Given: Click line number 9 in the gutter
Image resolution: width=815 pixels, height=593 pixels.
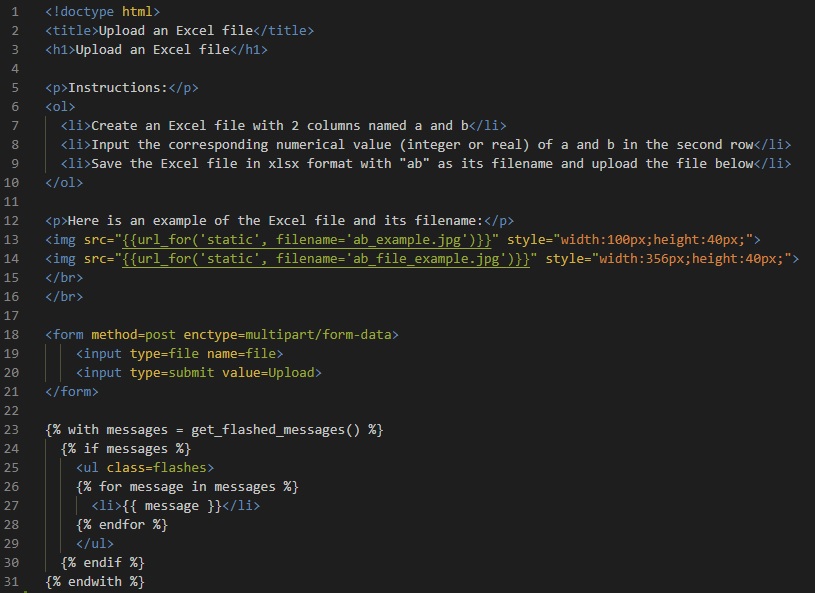Looking at the screenshot, I should click(x=15, y=164).
